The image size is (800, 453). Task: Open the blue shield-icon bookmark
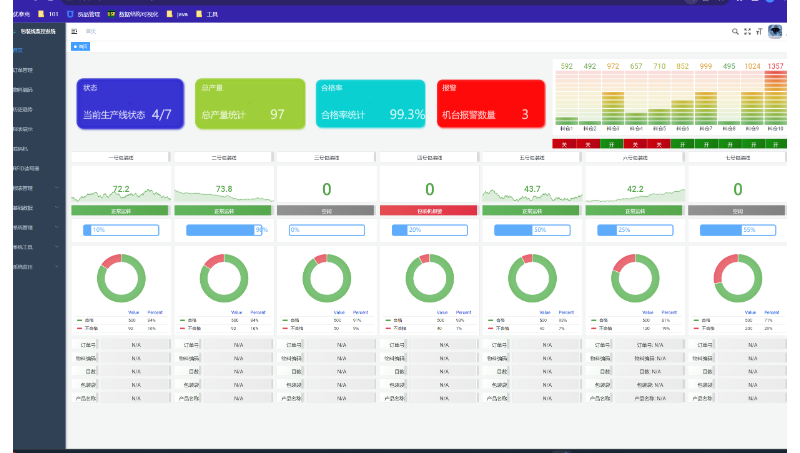(x=84, y=14)
